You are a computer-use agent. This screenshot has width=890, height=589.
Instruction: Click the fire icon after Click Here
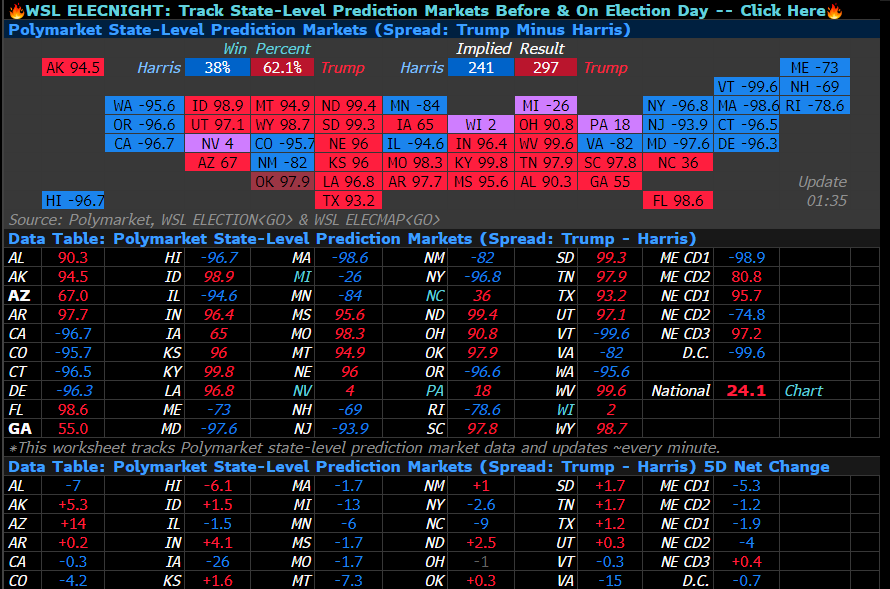click(x=834, y=11)
